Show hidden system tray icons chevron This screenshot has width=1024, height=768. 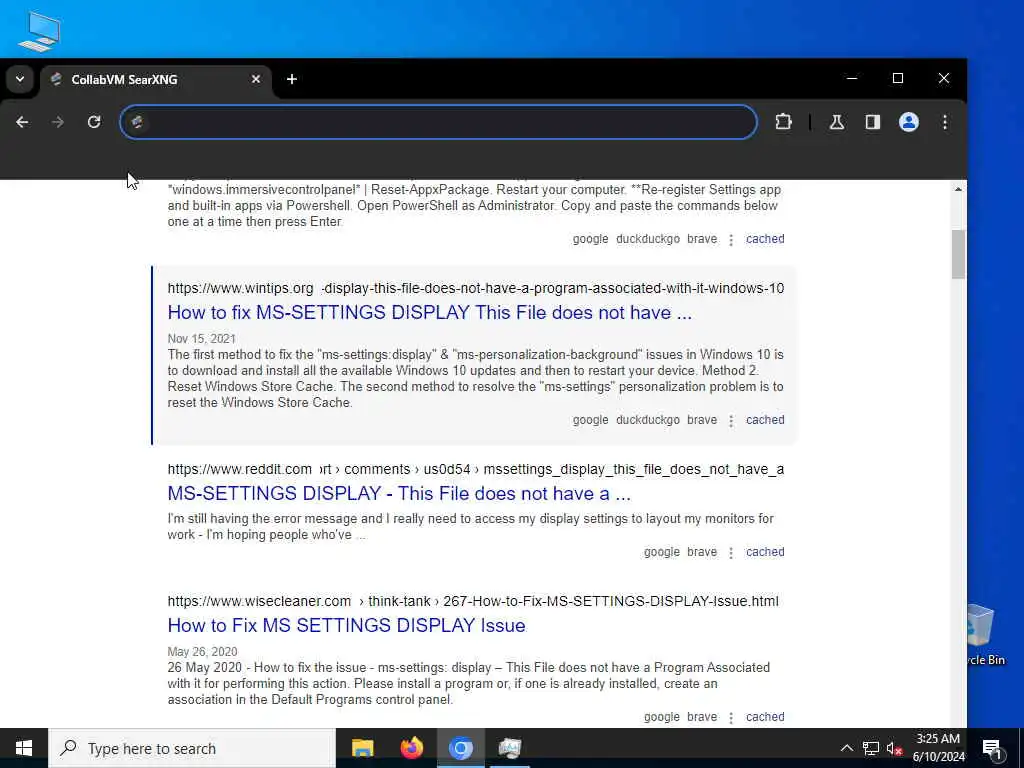846,748
